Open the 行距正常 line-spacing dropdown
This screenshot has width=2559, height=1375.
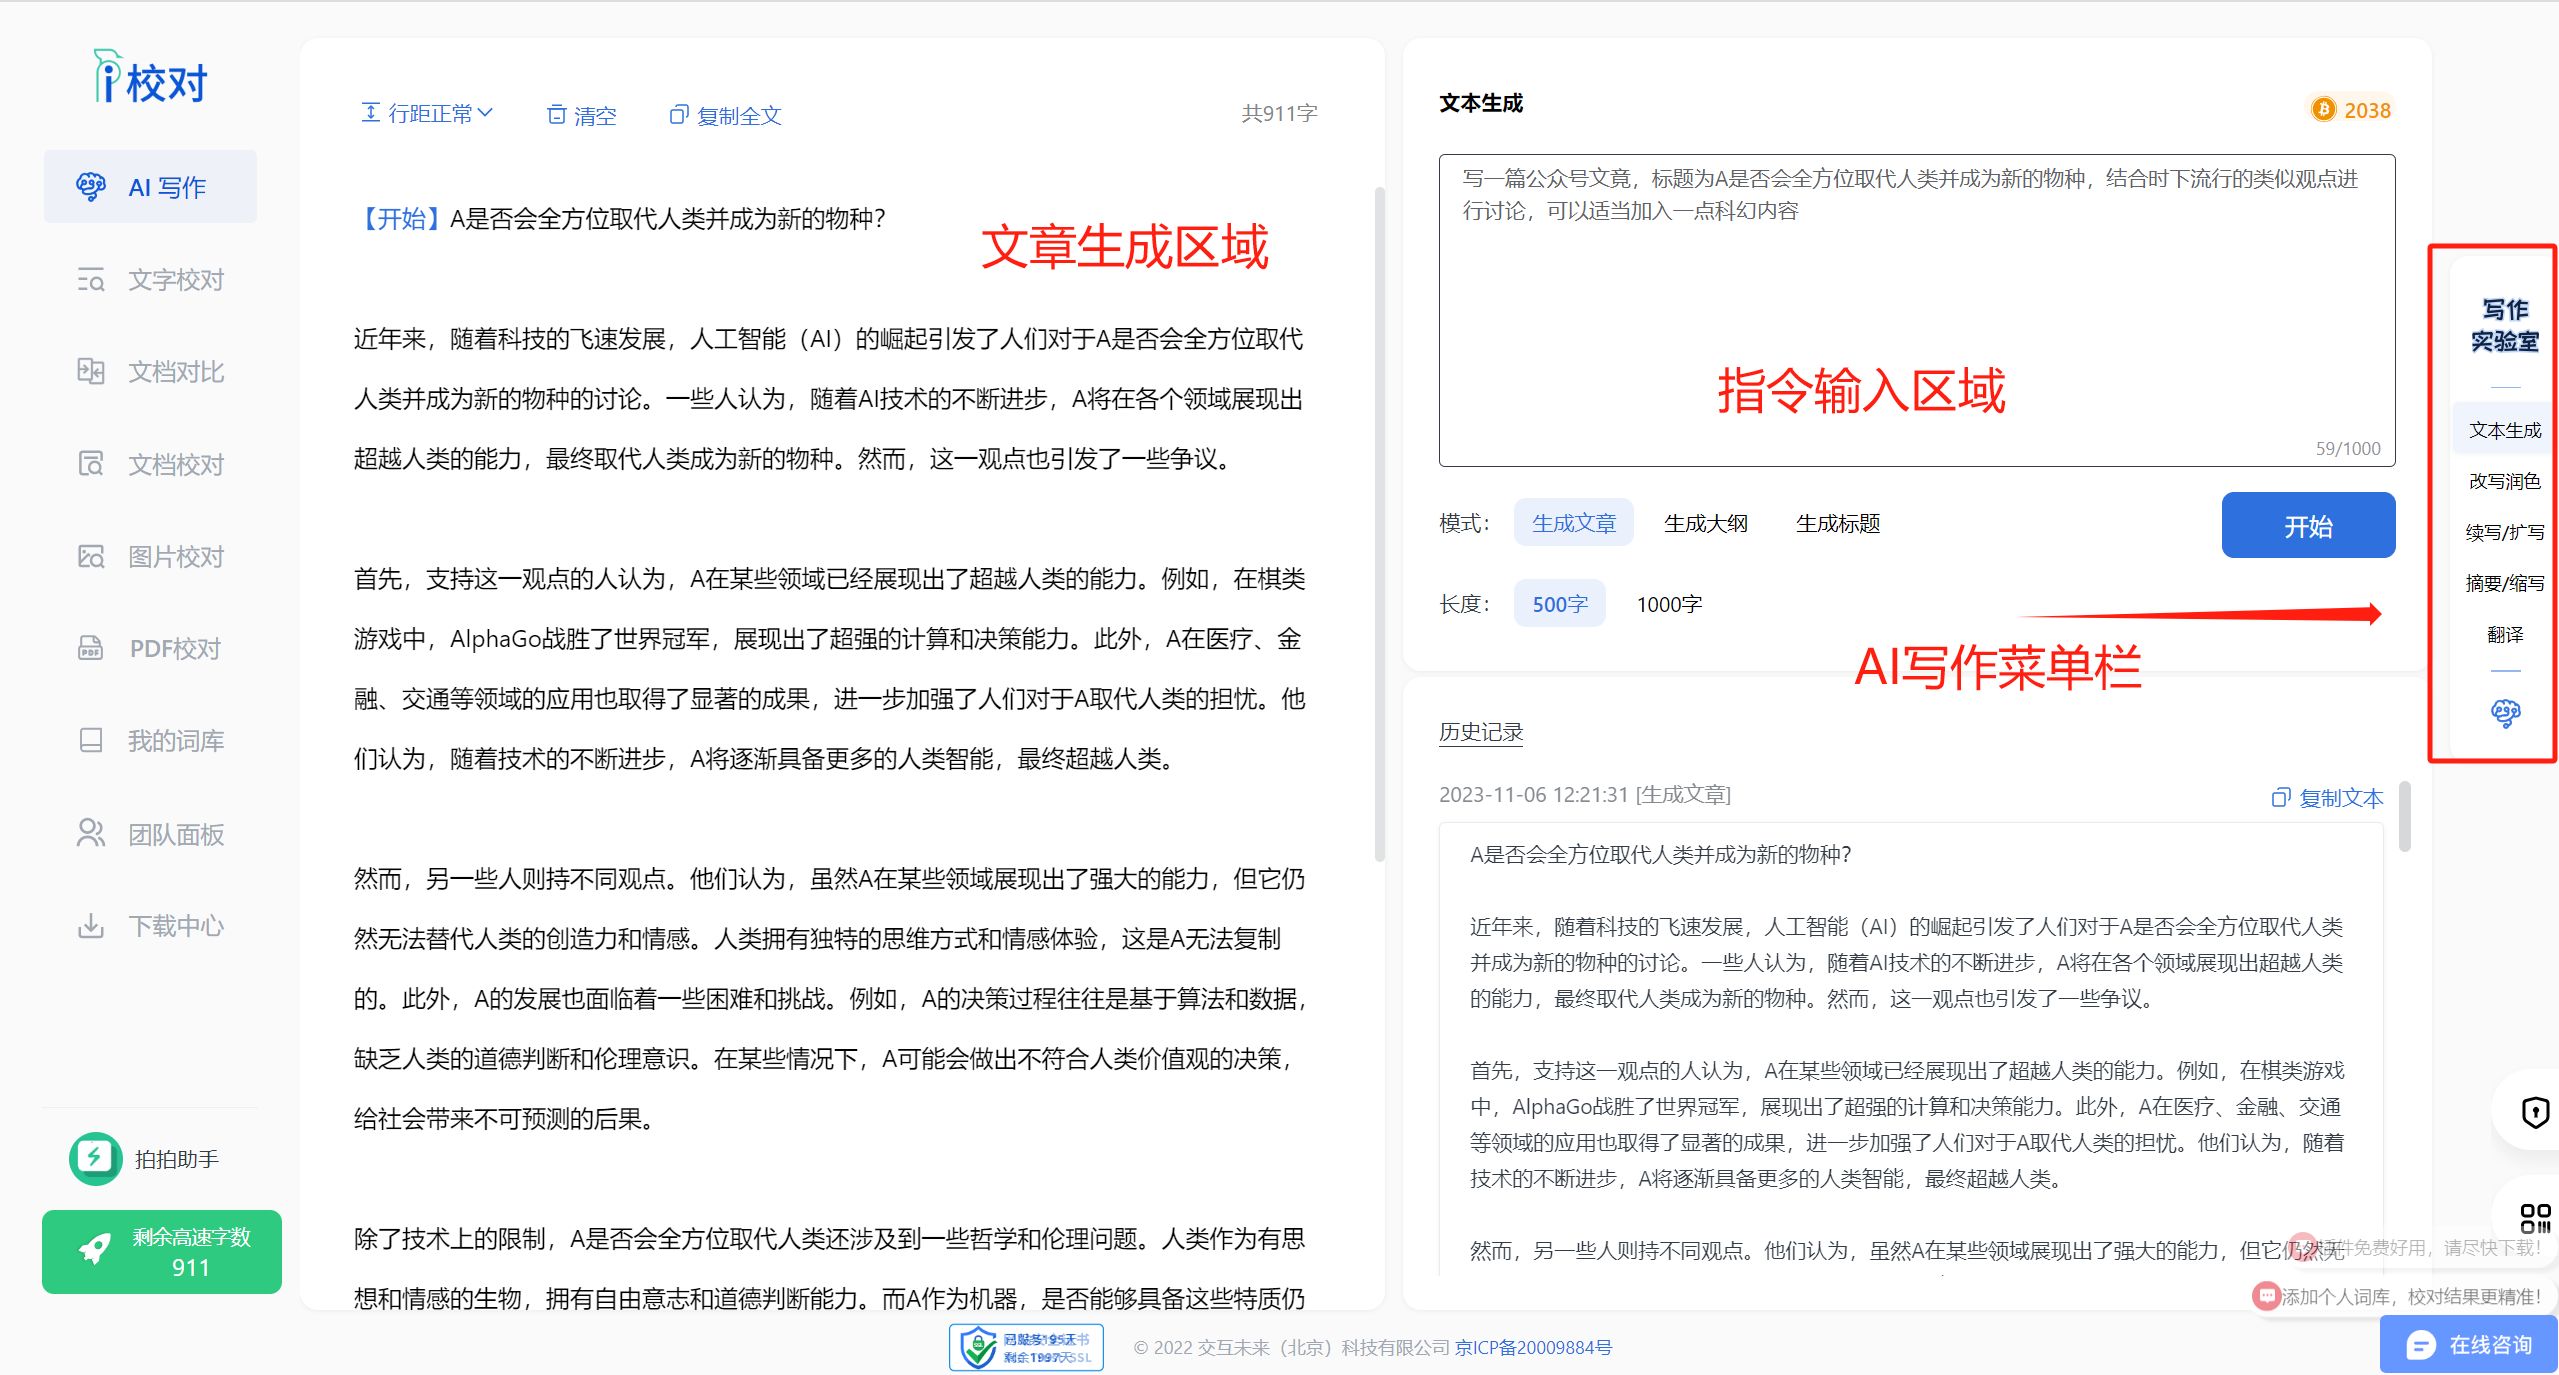[x=427, y=113]
